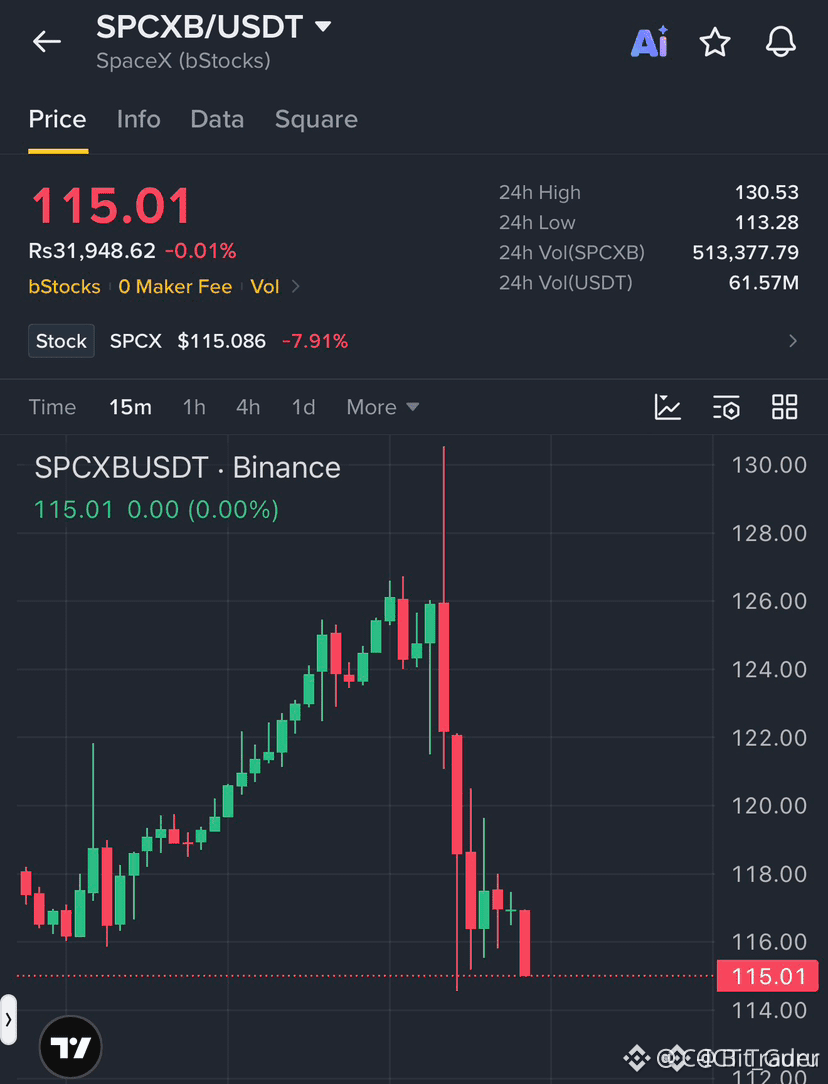The width and height of the screenshot is (828, 1084).
Task: Select the Time chart view
Action: (x=53, y=407)
